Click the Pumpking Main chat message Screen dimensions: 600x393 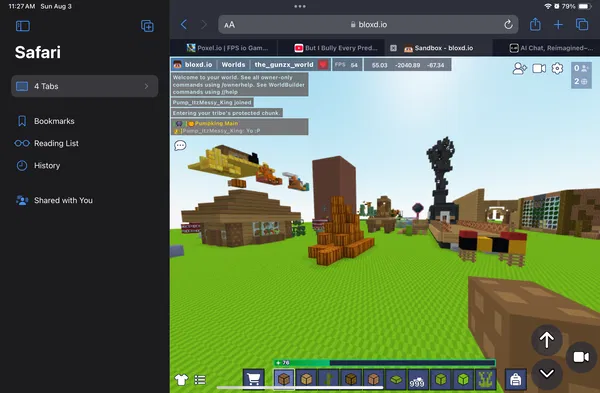pyautogui.click(x=240, y=127)
